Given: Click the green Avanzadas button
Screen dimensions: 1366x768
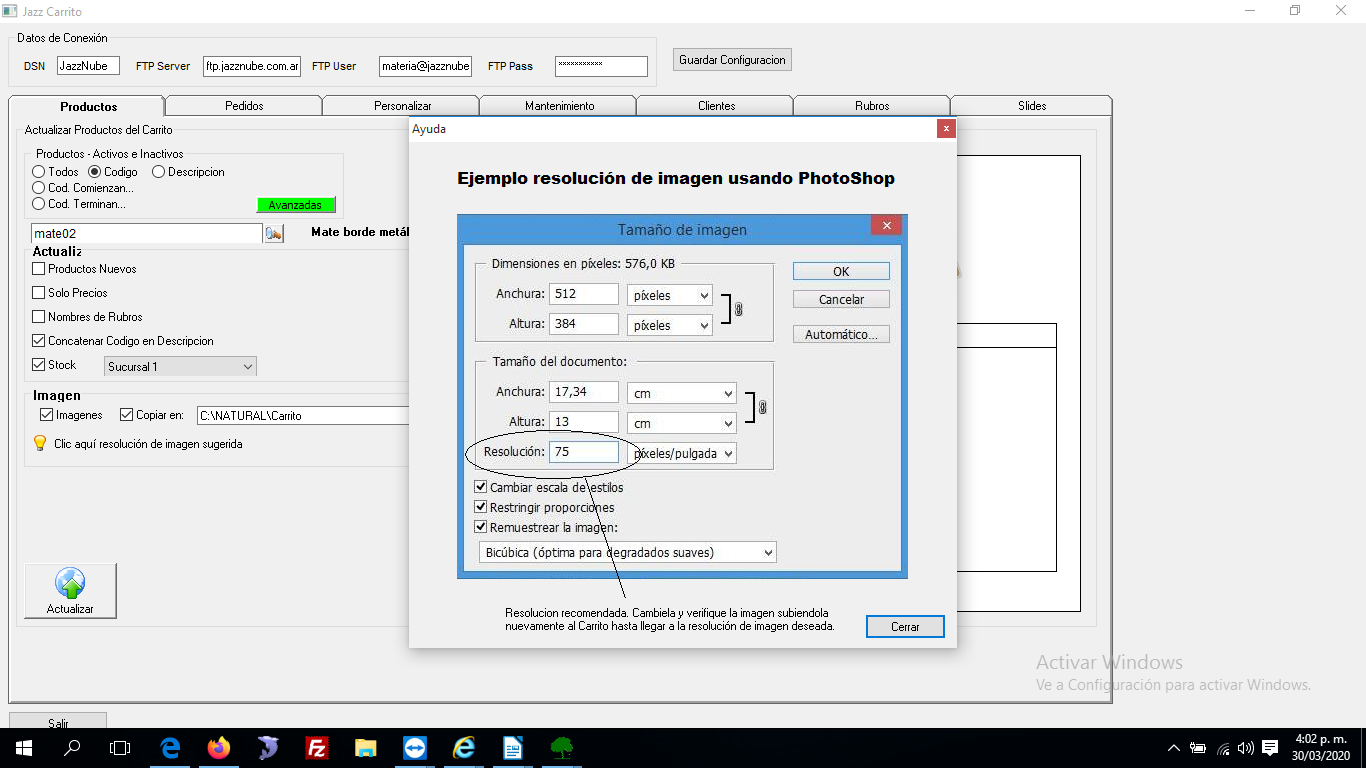Looking at the screenshot, I should coord(295,205).
